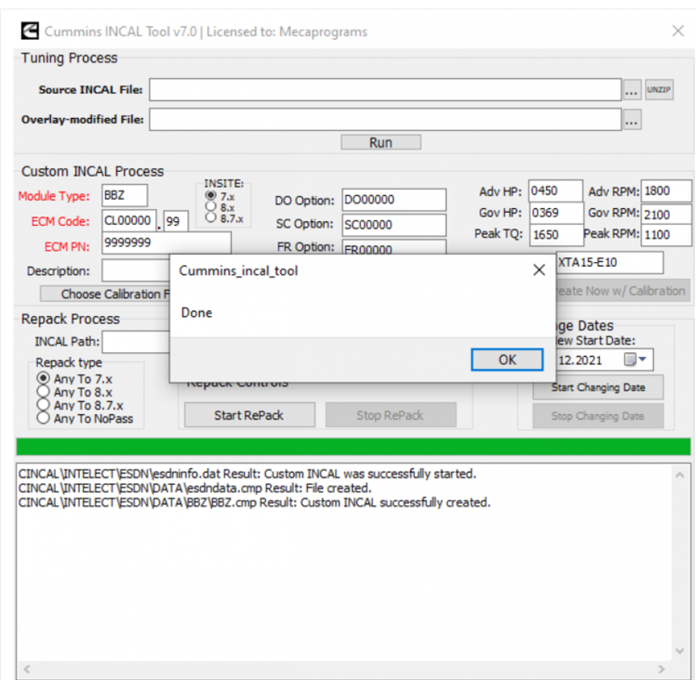Click the Module Type field BBZ
696x680 pixels.
[125, 195]
